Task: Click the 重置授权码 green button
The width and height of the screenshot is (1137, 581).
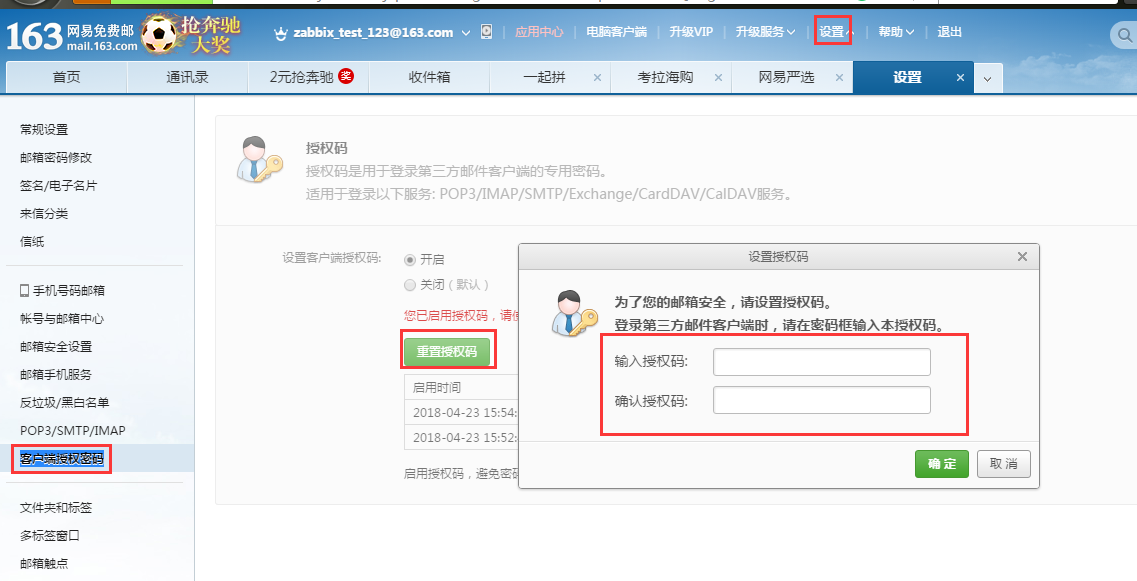Action: (447, 349)
